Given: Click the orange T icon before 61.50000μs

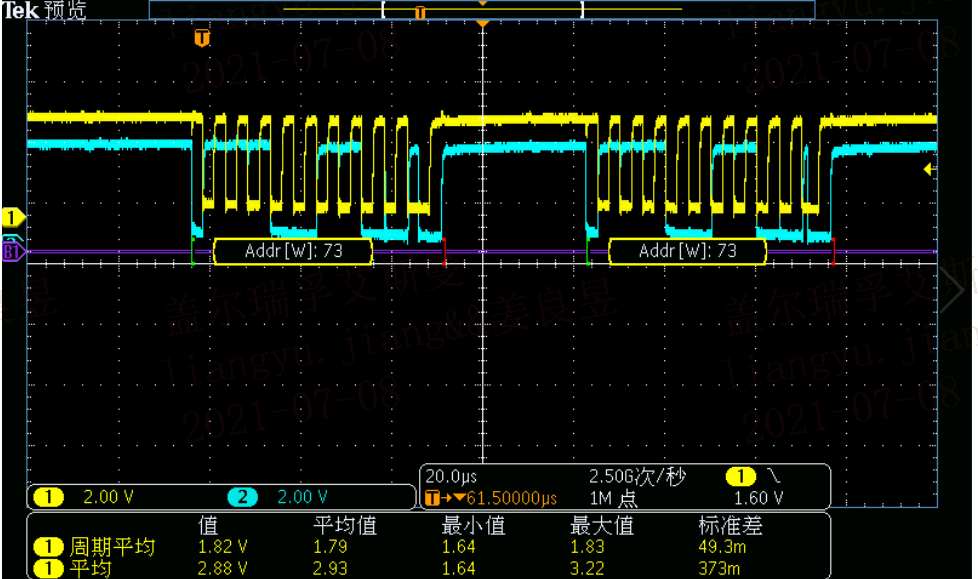Looking at the screenshot, I should [x=432, y=498].
